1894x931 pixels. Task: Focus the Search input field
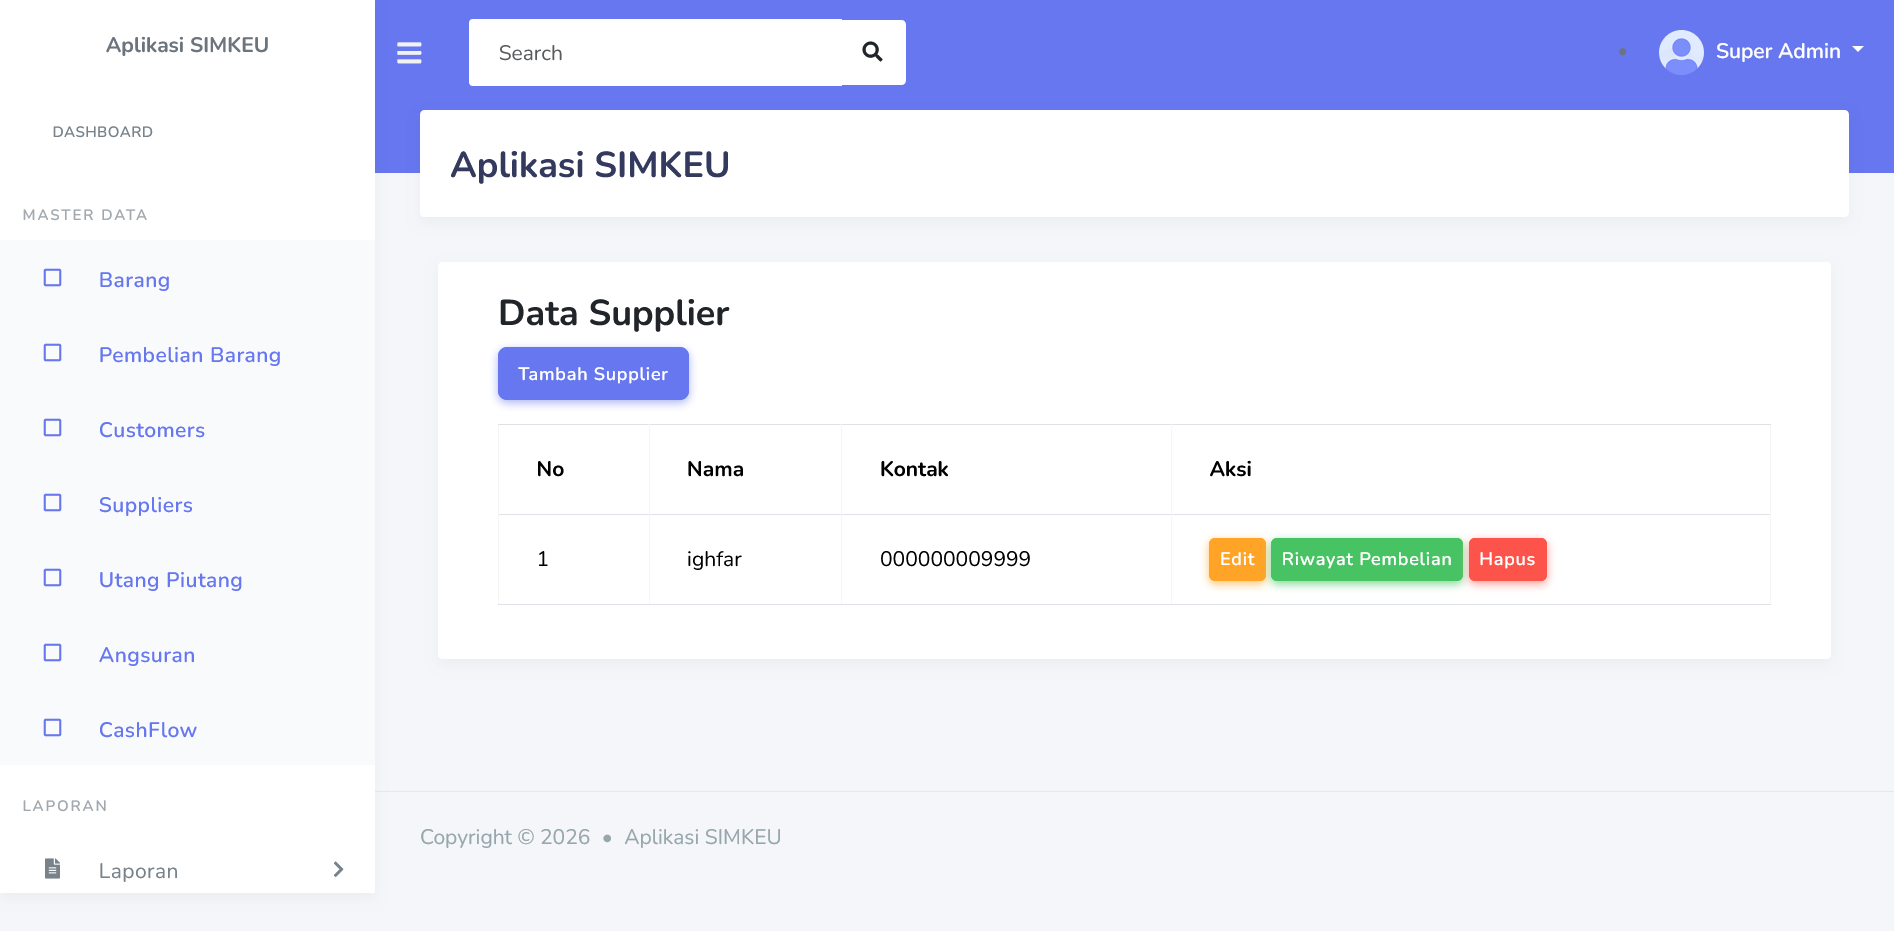655,53
